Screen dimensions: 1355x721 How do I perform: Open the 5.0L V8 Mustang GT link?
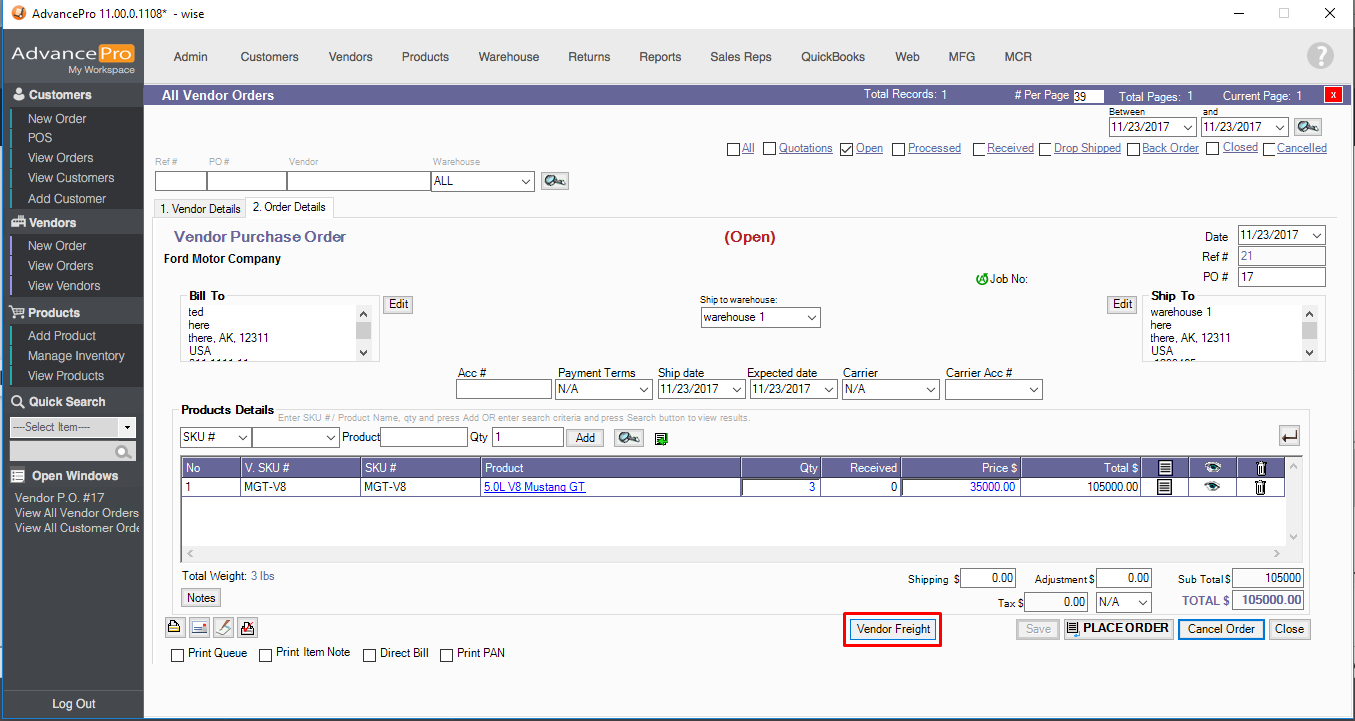[x=534, y=487]
